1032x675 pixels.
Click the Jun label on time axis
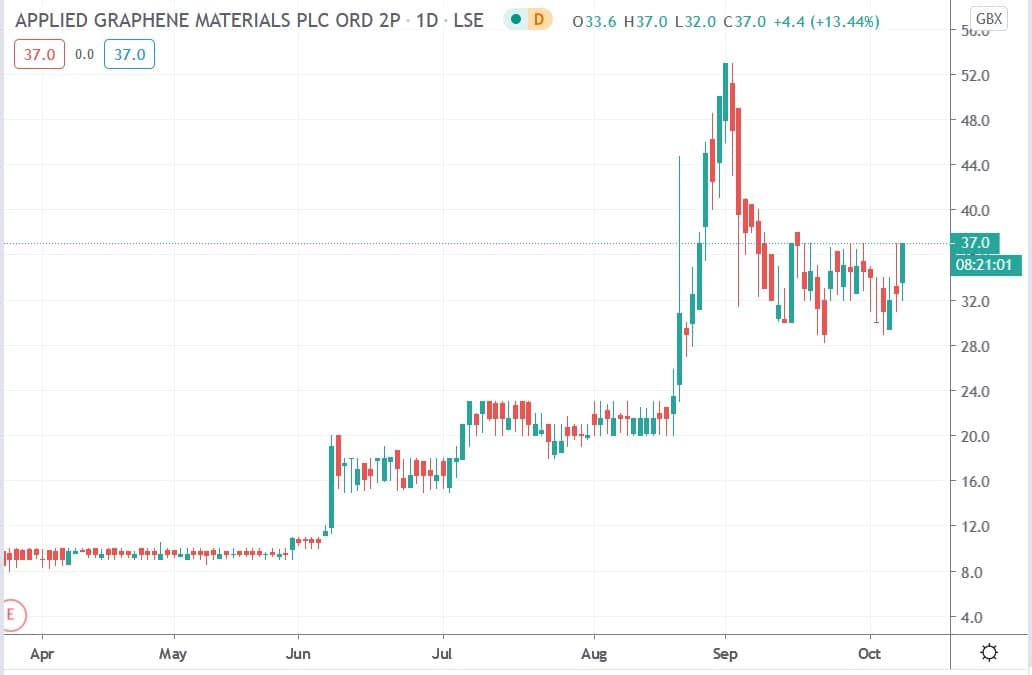(298, 653)
